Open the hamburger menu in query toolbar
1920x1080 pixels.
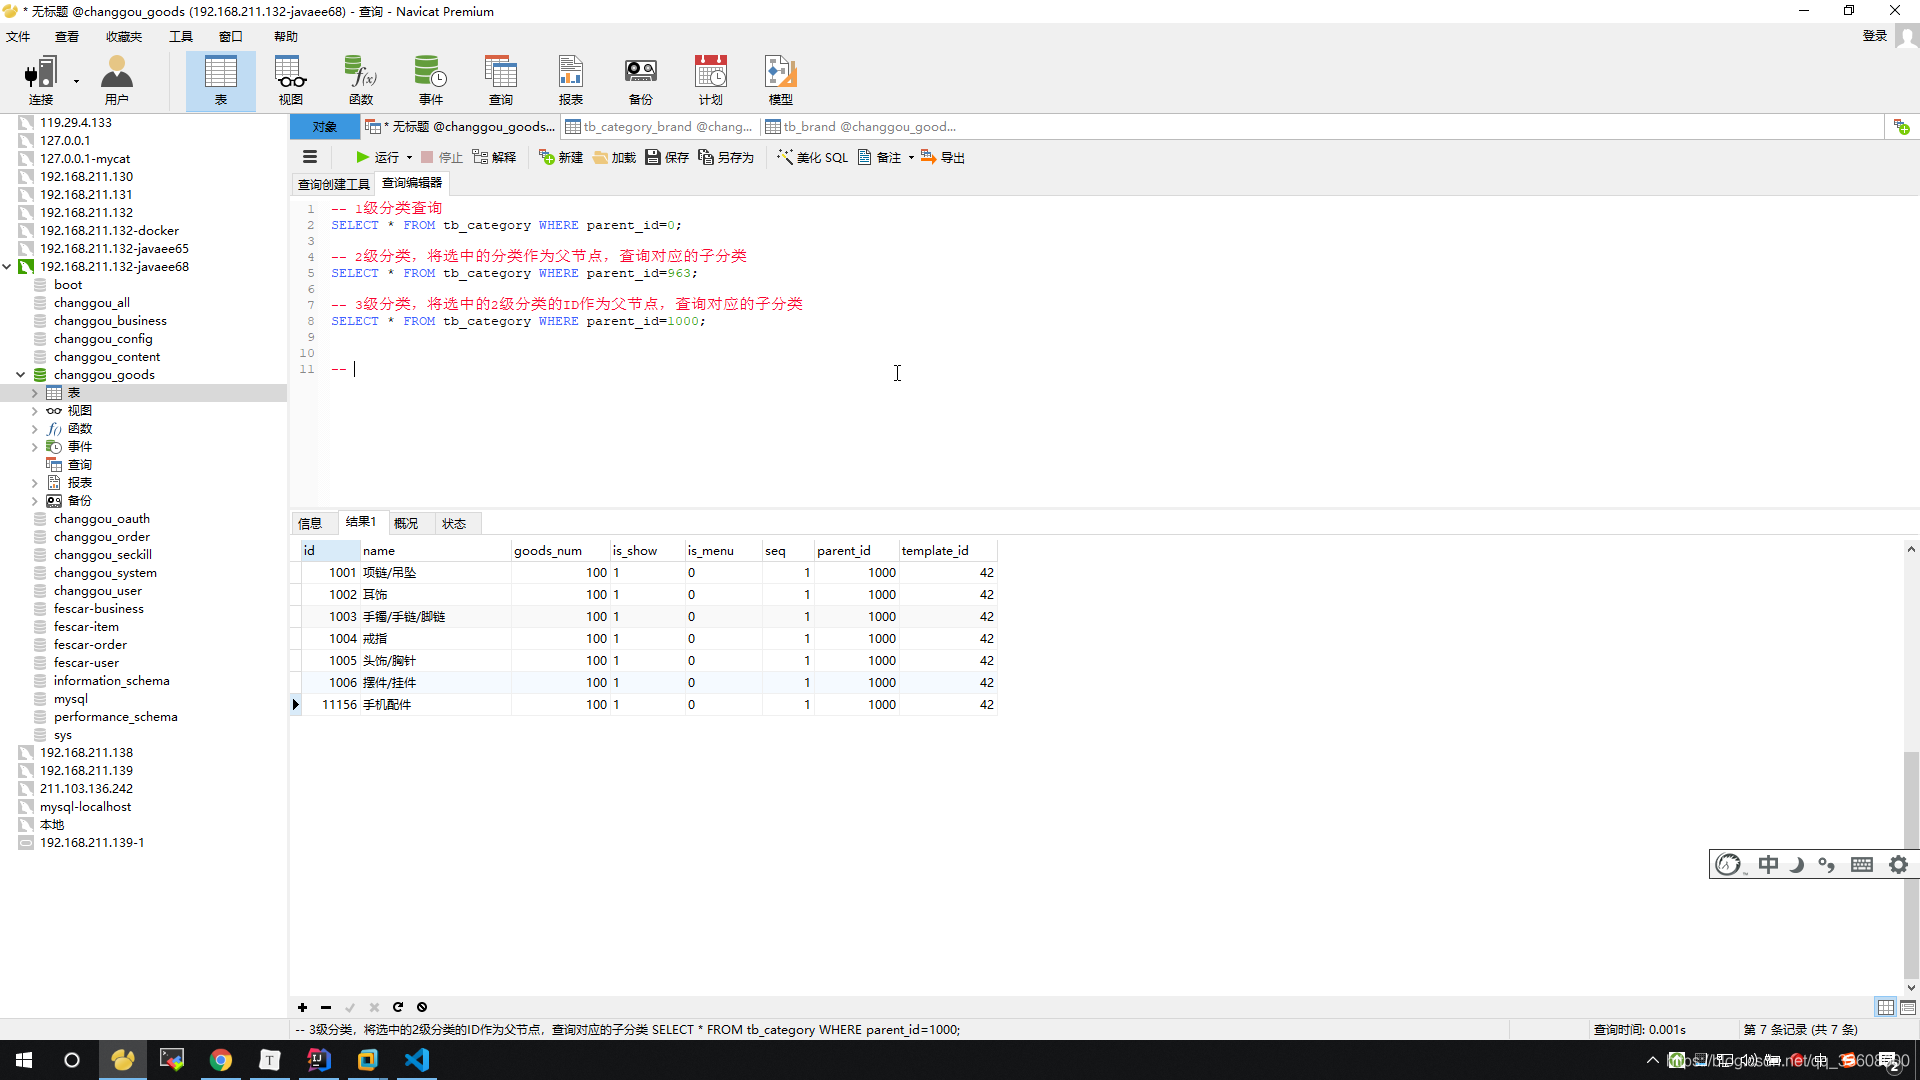click(310, 157)
